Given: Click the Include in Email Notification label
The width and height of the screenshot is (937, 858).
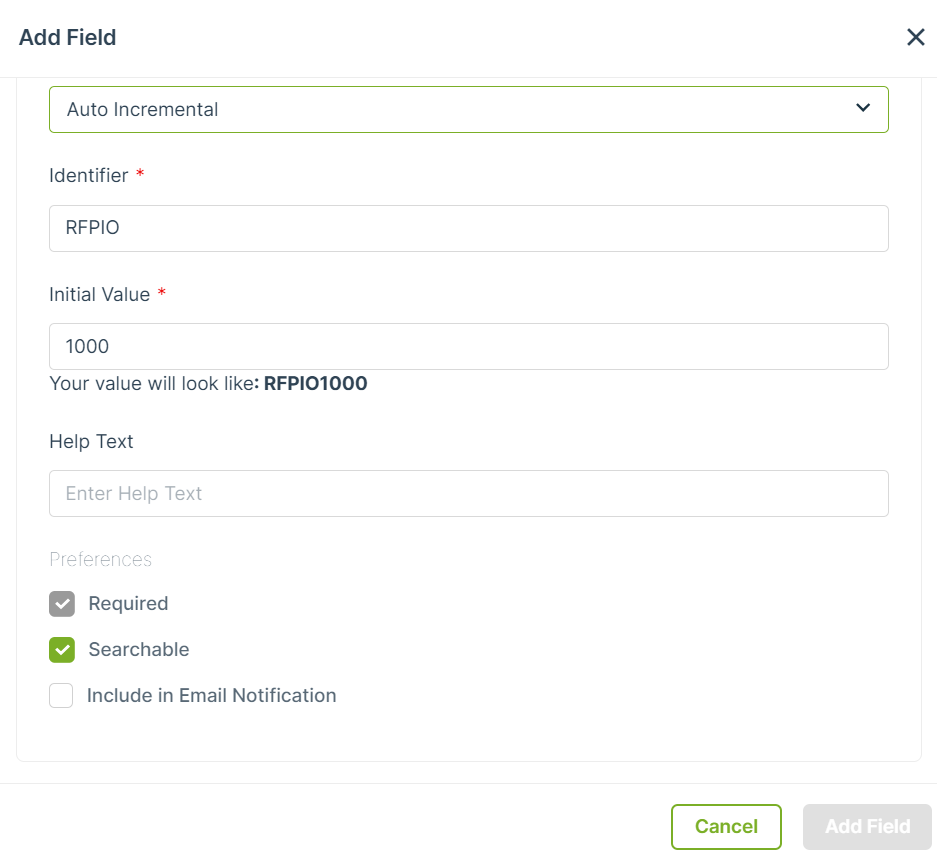Looking at the screenshot, I should (x=212, y=695).
